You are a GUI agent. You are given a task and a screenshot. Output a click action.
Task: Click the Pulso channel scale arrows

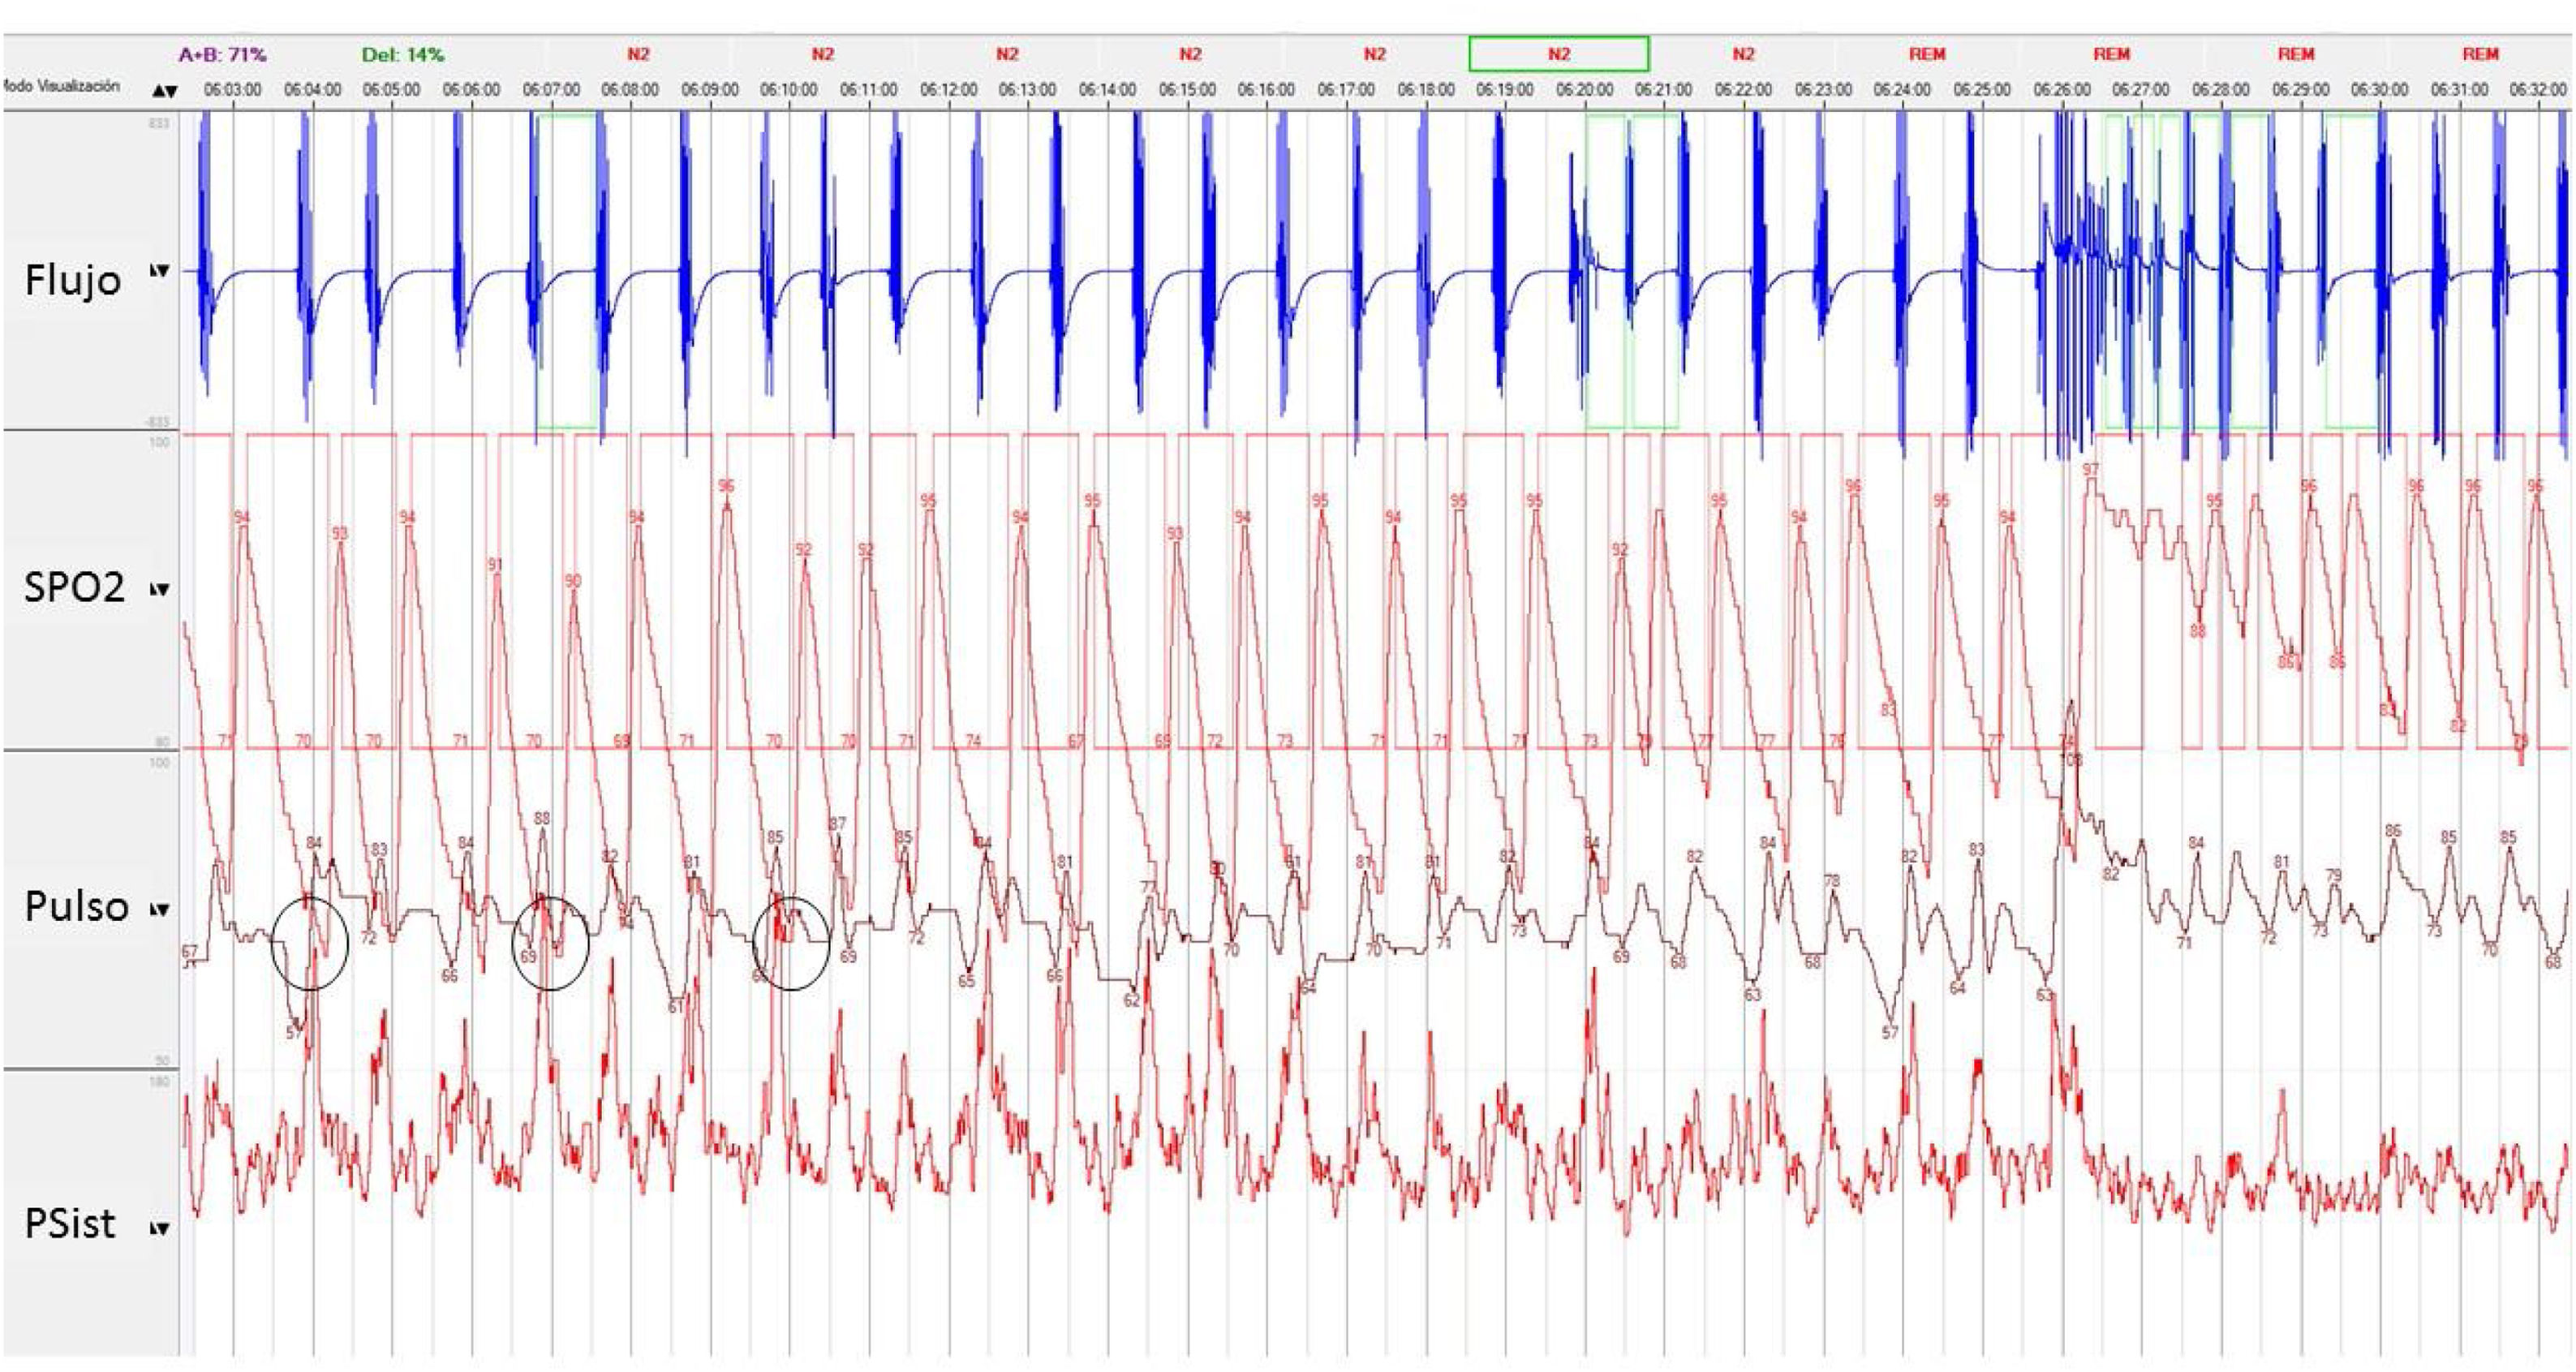point(159,910)
